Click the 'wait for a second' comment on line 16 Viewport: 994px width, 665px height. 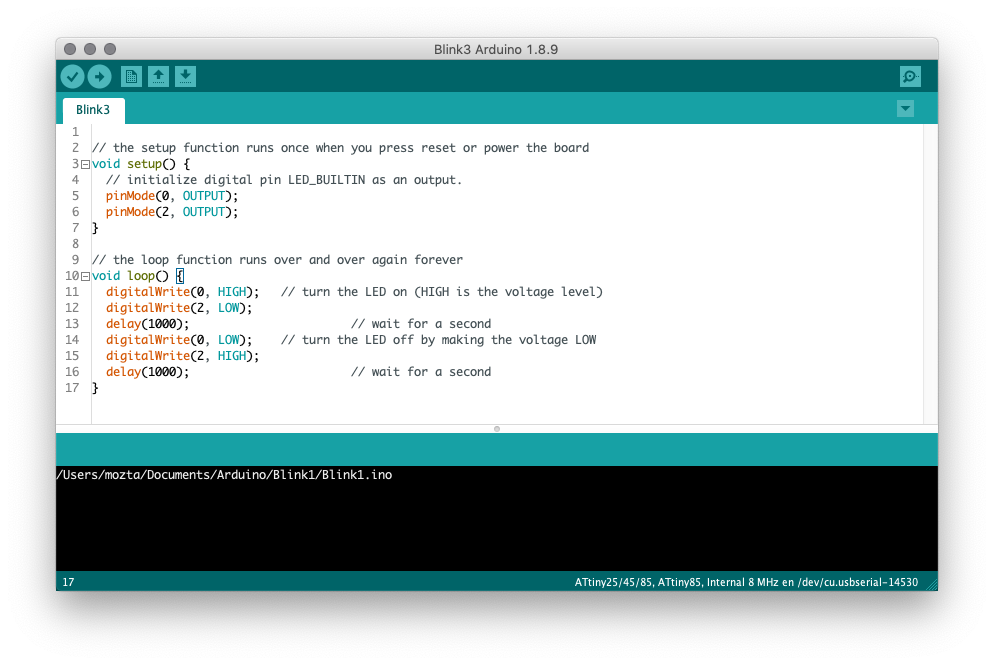coord(421,372)
